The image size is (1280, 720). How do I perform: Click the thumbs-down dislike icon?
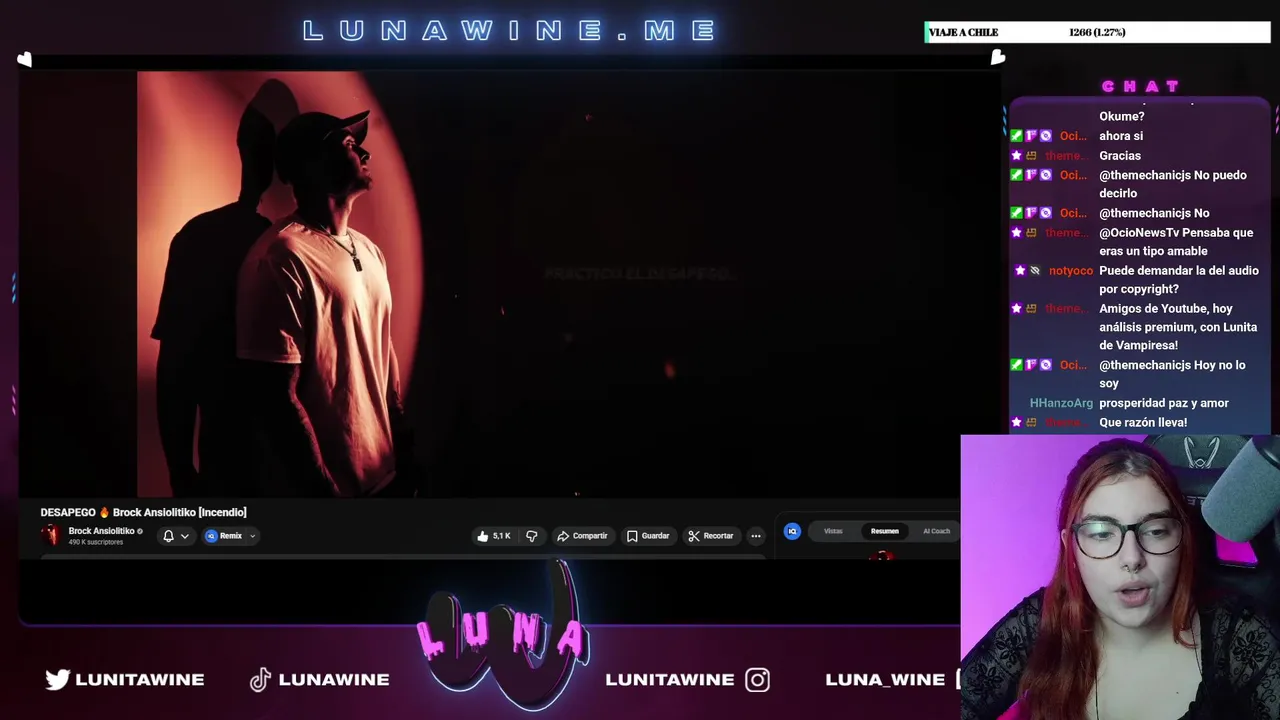click(531, 536)
